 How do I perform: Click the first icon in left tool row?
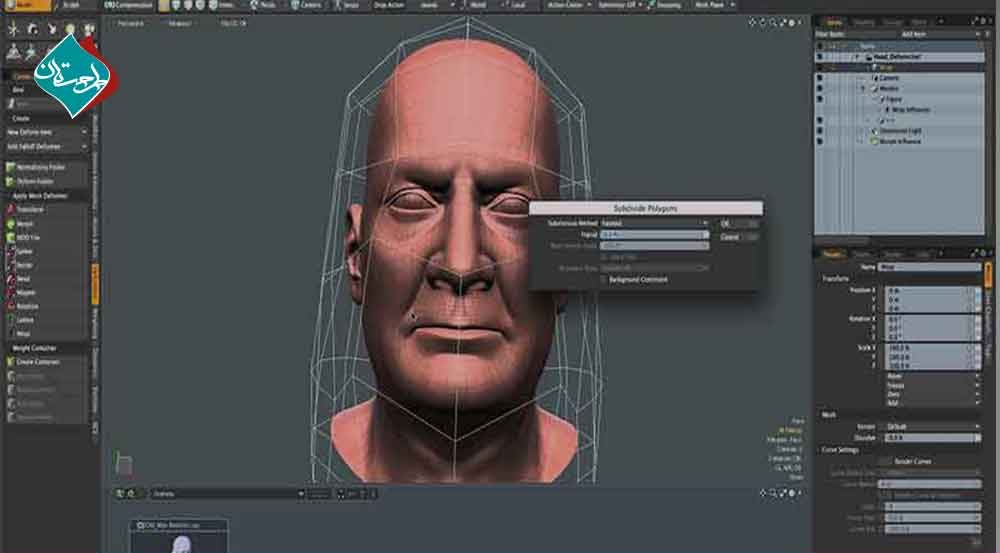coord(12,29)
